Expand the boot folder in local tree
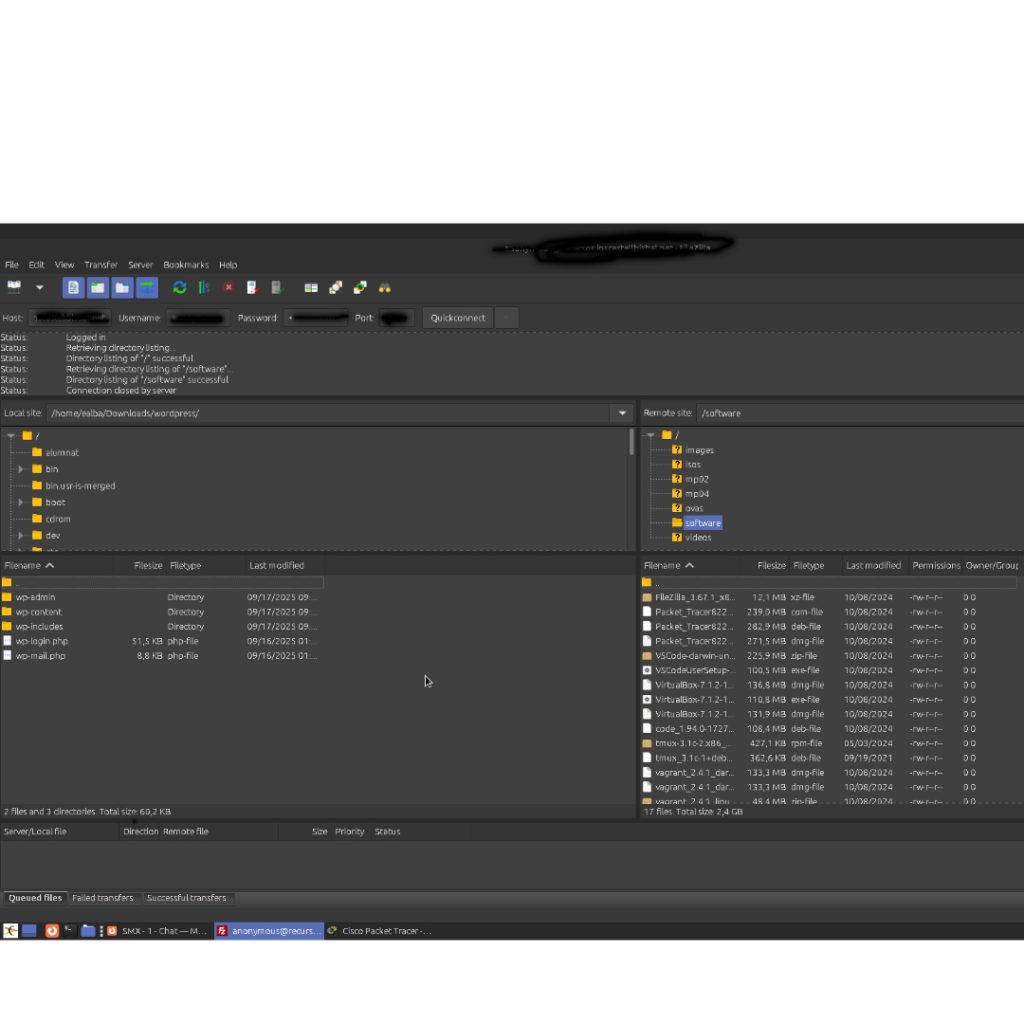The image size is (1024, 1024). 21,502
